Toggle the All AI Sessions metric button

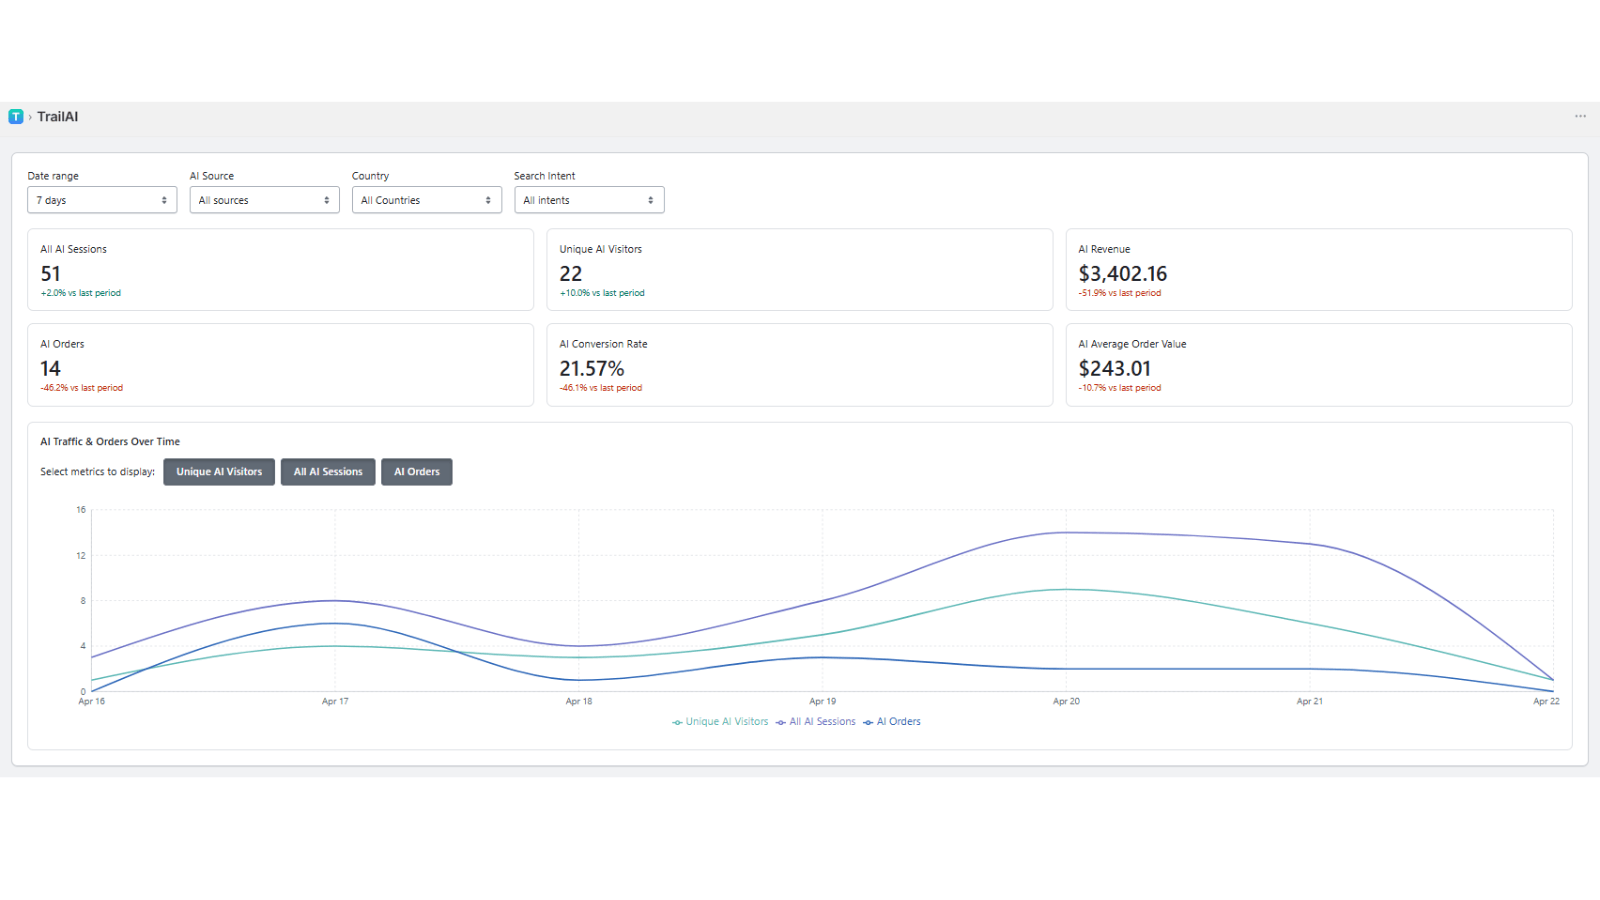328,472
